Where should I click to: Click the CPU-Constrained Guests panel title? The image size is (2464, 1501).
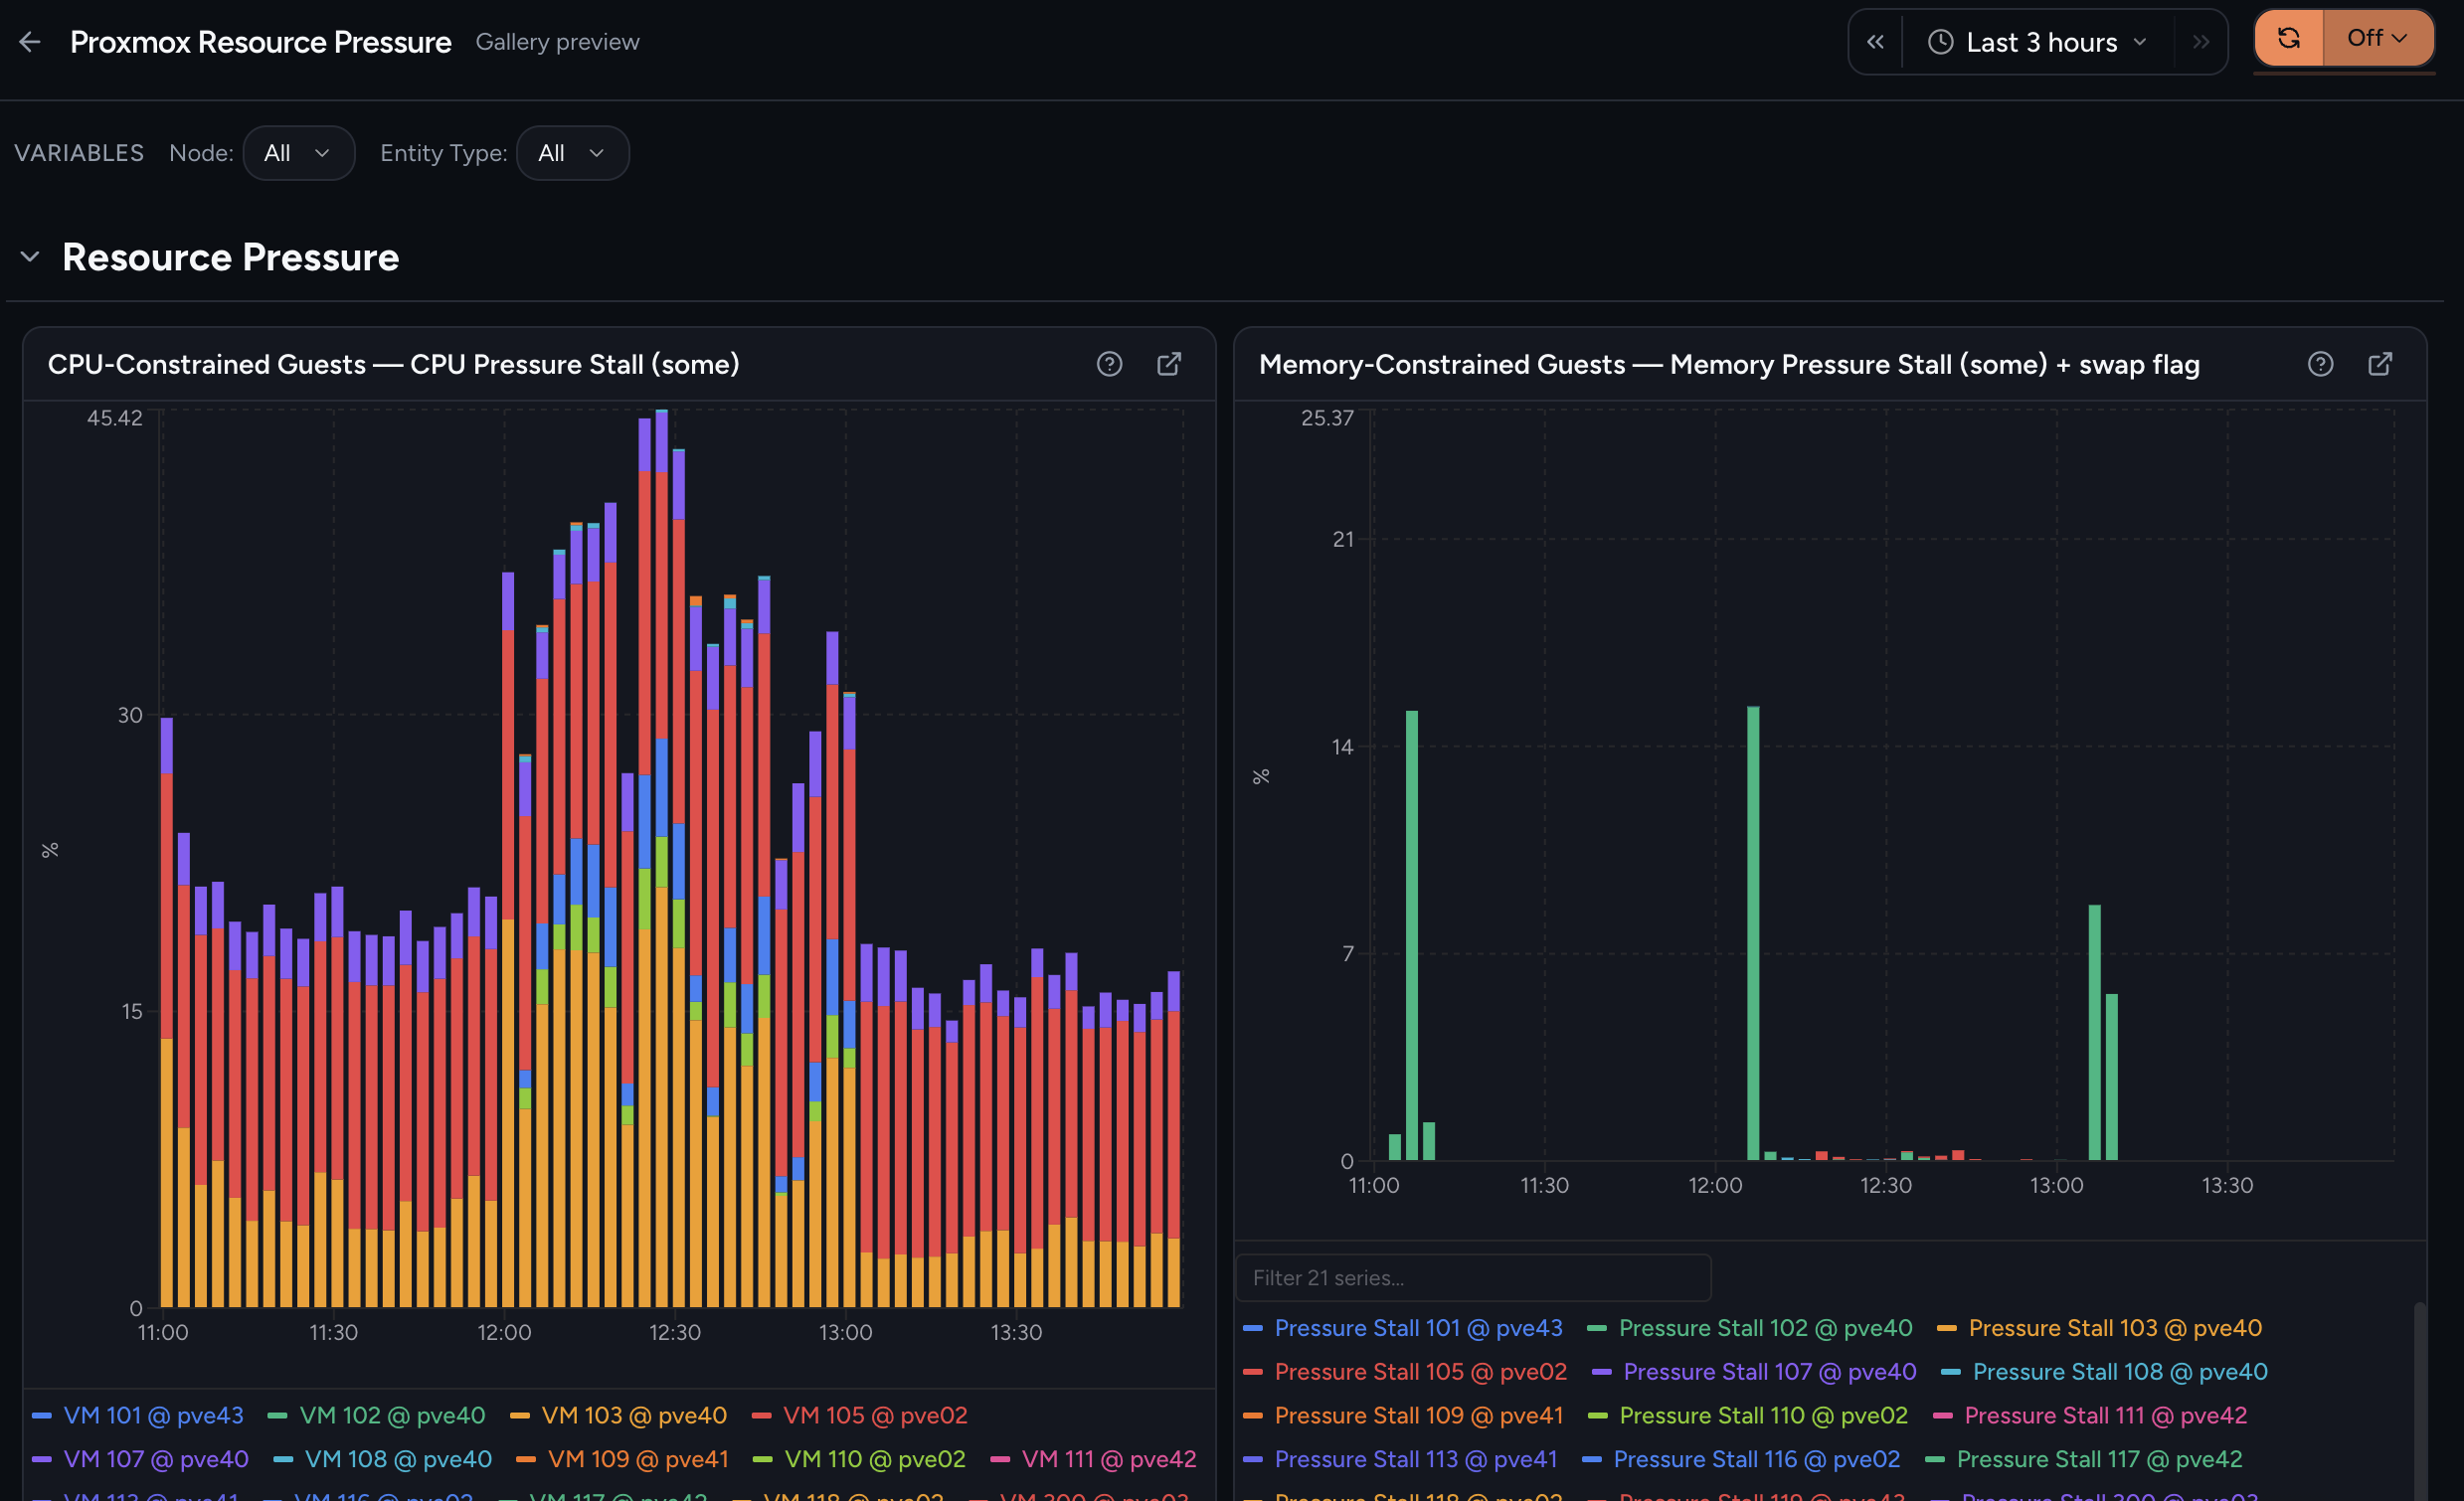(394, 364)
